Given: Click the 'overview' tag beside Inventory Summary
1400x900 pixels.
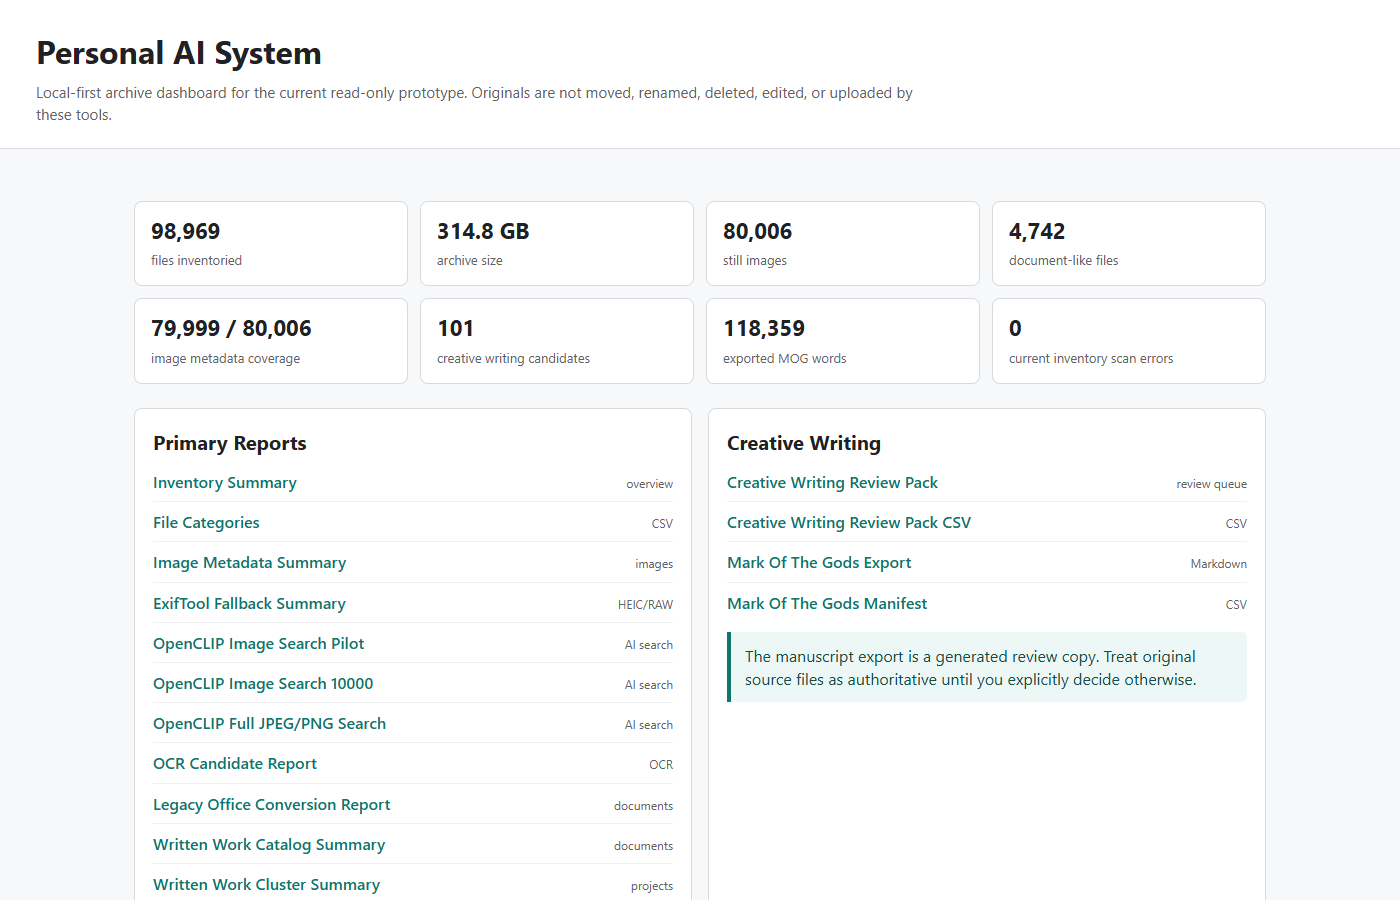Looking at the screenshot, I should (x=650, y=484).
